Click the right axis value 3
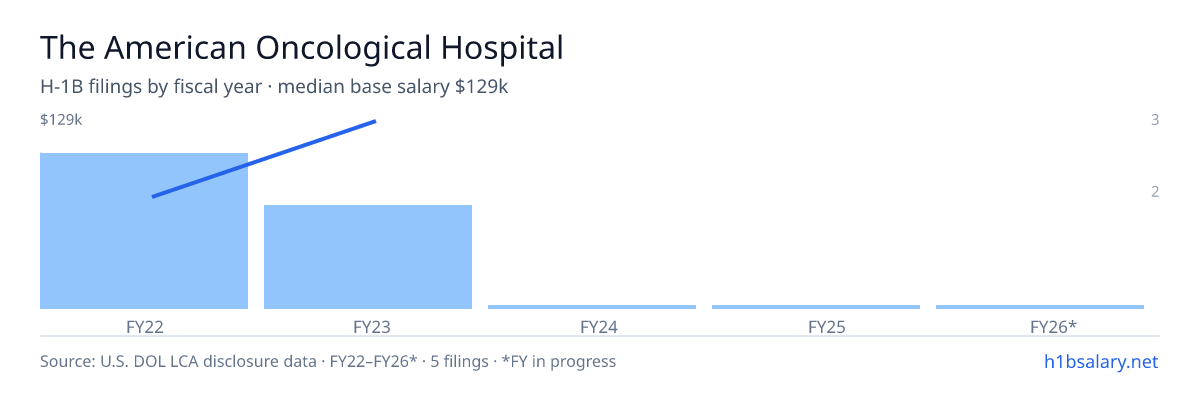 pos(1155,120)
